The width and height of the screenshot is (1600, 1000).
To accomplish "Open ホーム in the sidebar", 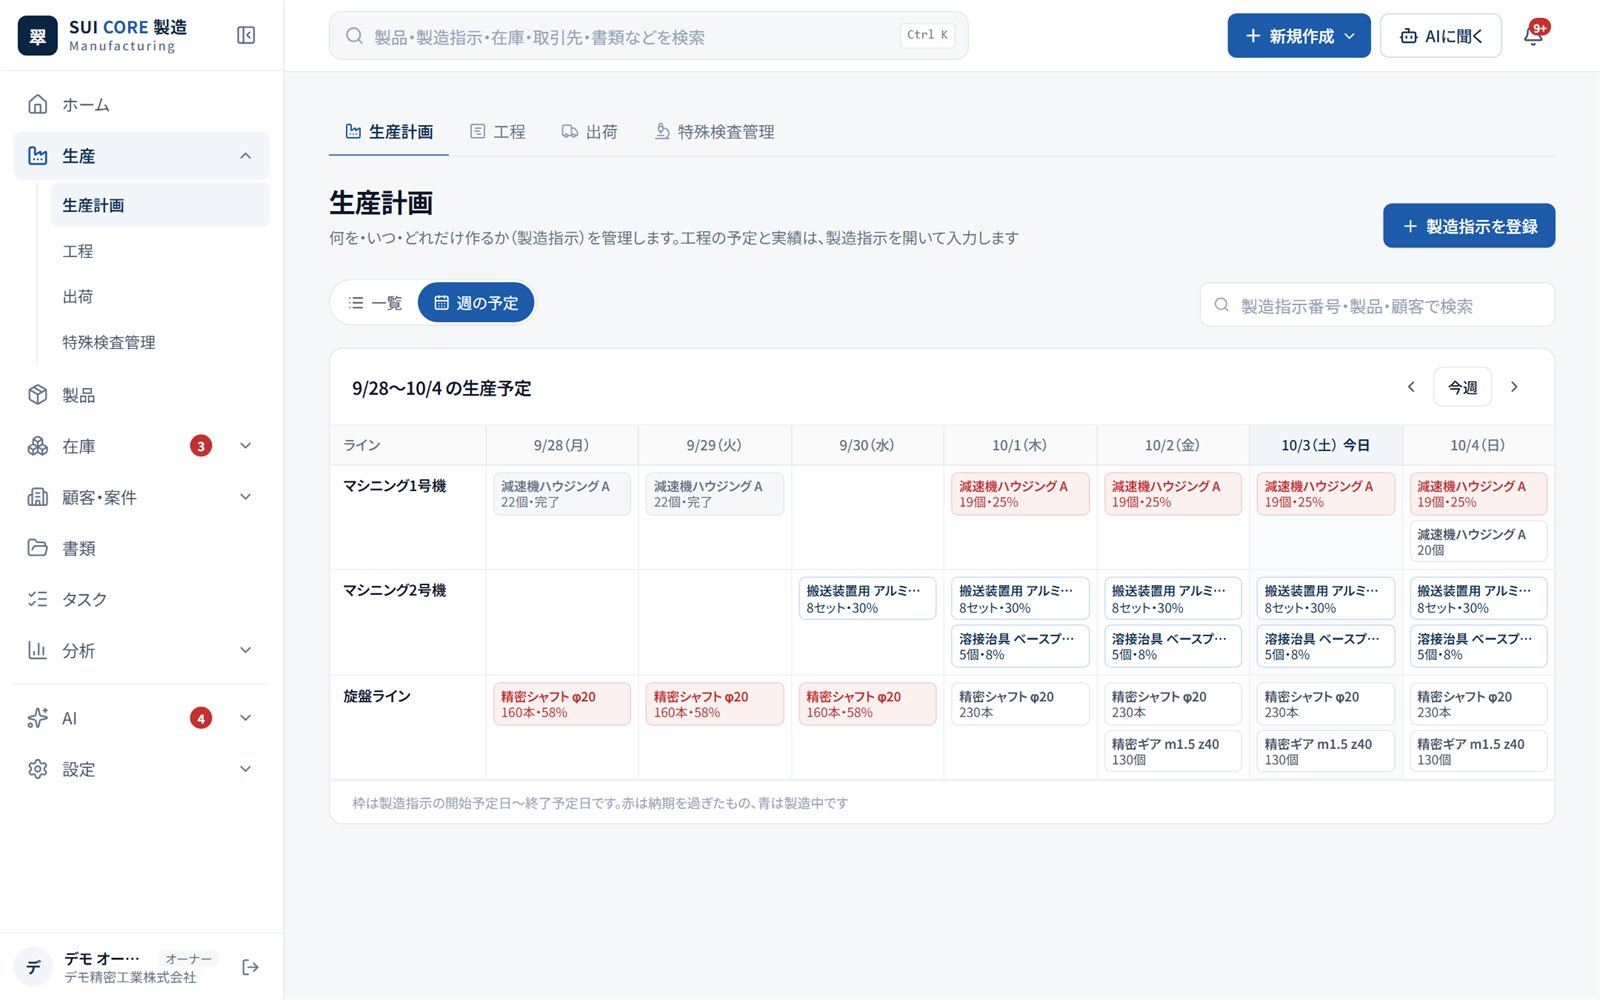I will [141, 104].
